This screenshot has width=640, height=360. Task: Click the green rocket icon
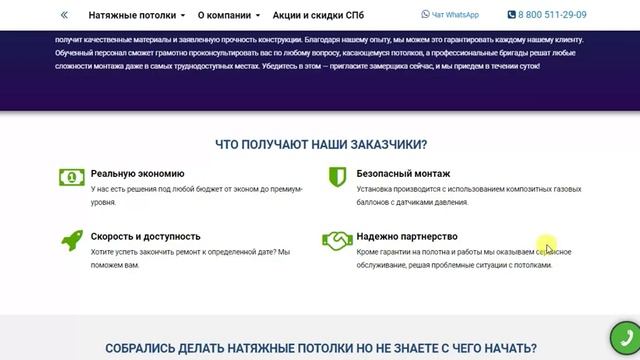(72, 240)
